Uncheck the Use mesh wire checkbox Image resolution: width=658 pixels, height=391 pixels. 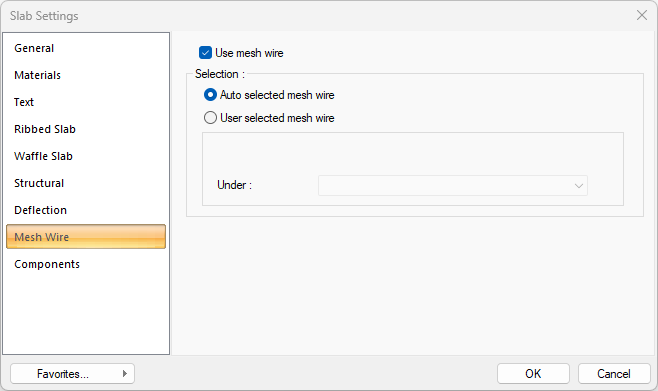(x=205, y=53)
